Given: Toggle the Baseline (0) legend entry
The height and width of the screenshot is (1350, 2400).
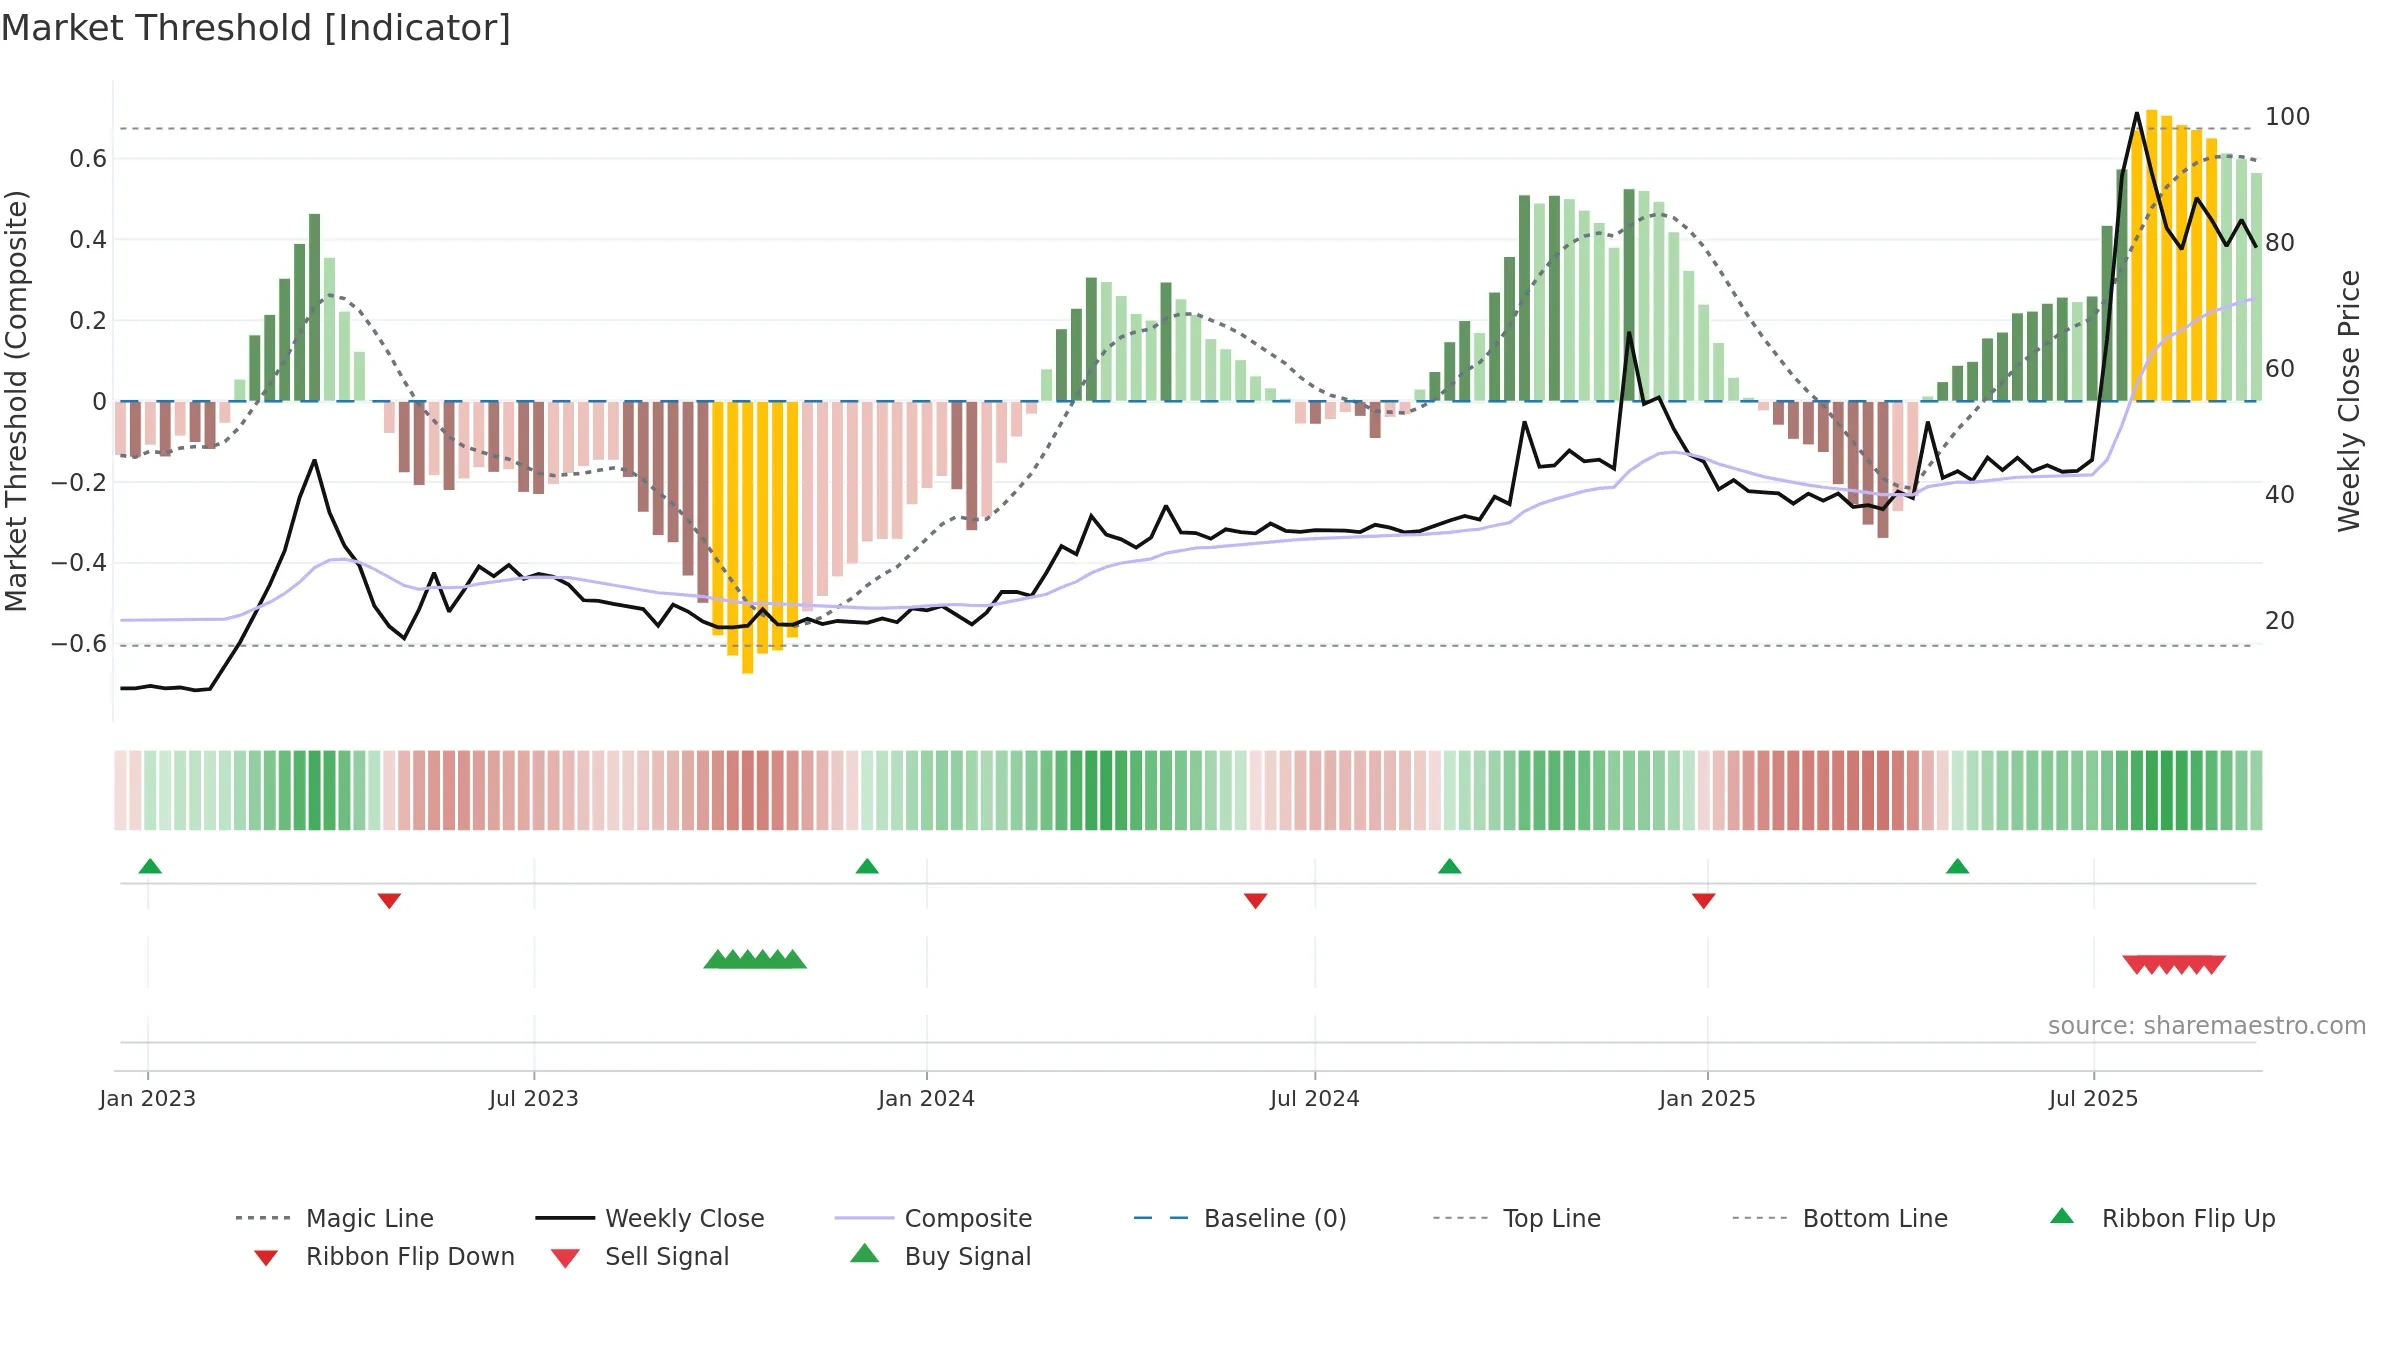Looking at the screenshot, I should (1240, 1218).
